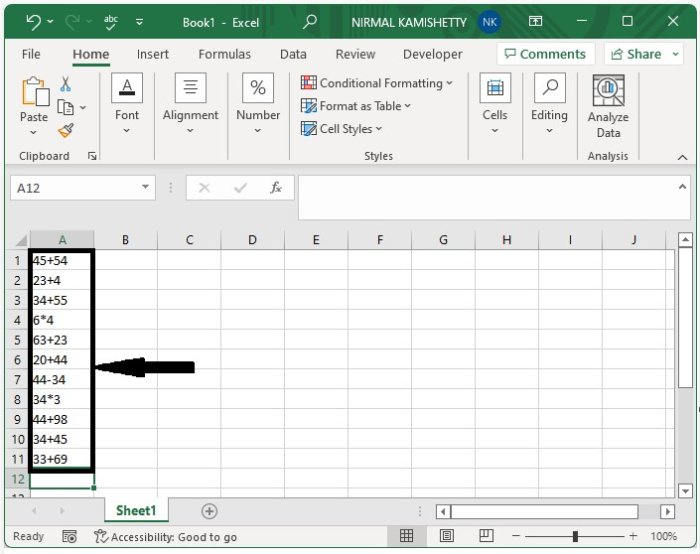Open Conditional Formatting menu
Image resolution: width=700 pixels, height=554 pixels.
[x=377, y=83]
